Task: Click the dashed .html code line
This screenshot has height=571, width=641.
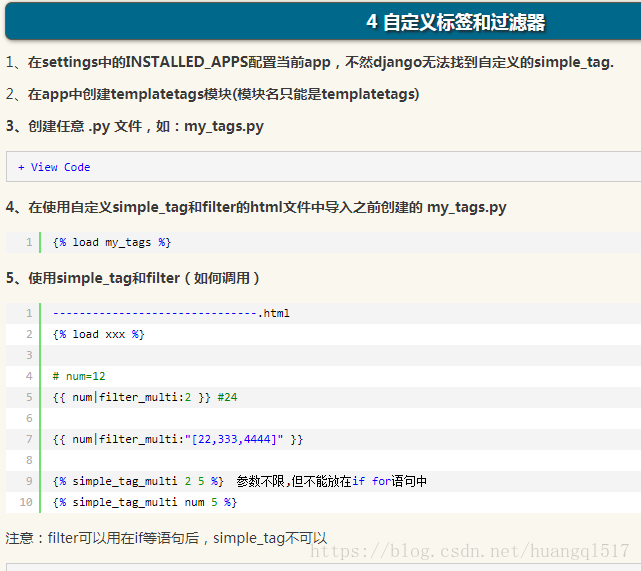Action: [x=171, y=313]
